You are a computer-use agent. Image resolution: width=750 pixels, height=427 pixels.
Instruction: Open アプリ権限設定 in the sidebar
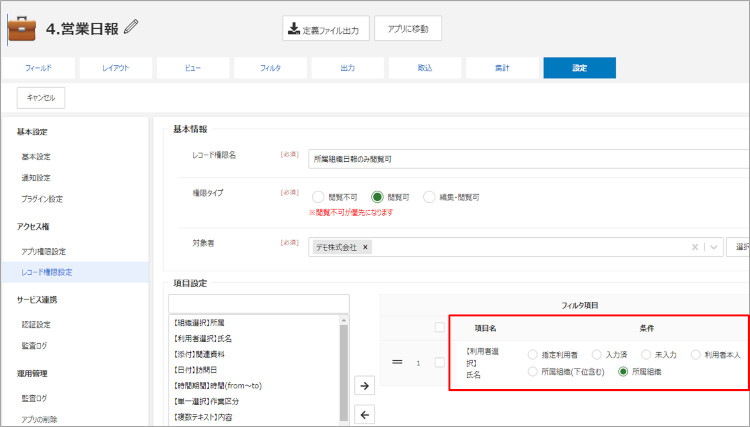(44, 251)
